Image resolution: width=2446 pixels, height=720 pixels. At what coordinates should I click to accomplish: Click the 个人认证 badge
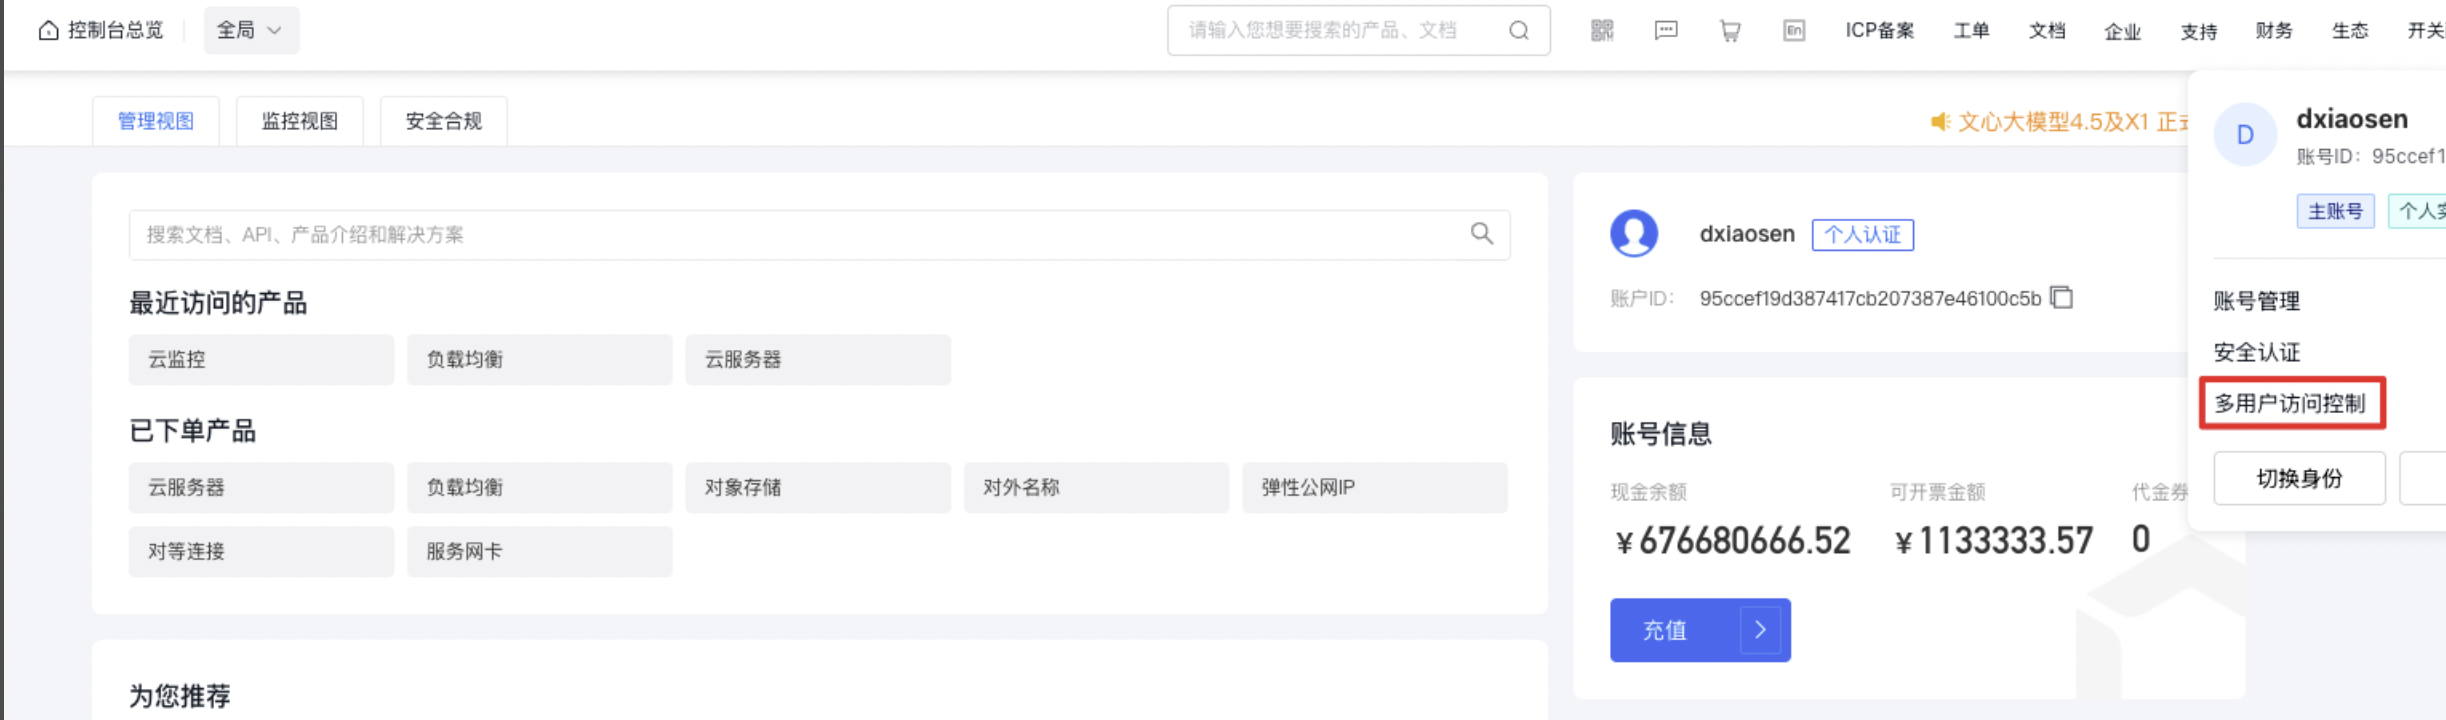tap(1863, 235)
